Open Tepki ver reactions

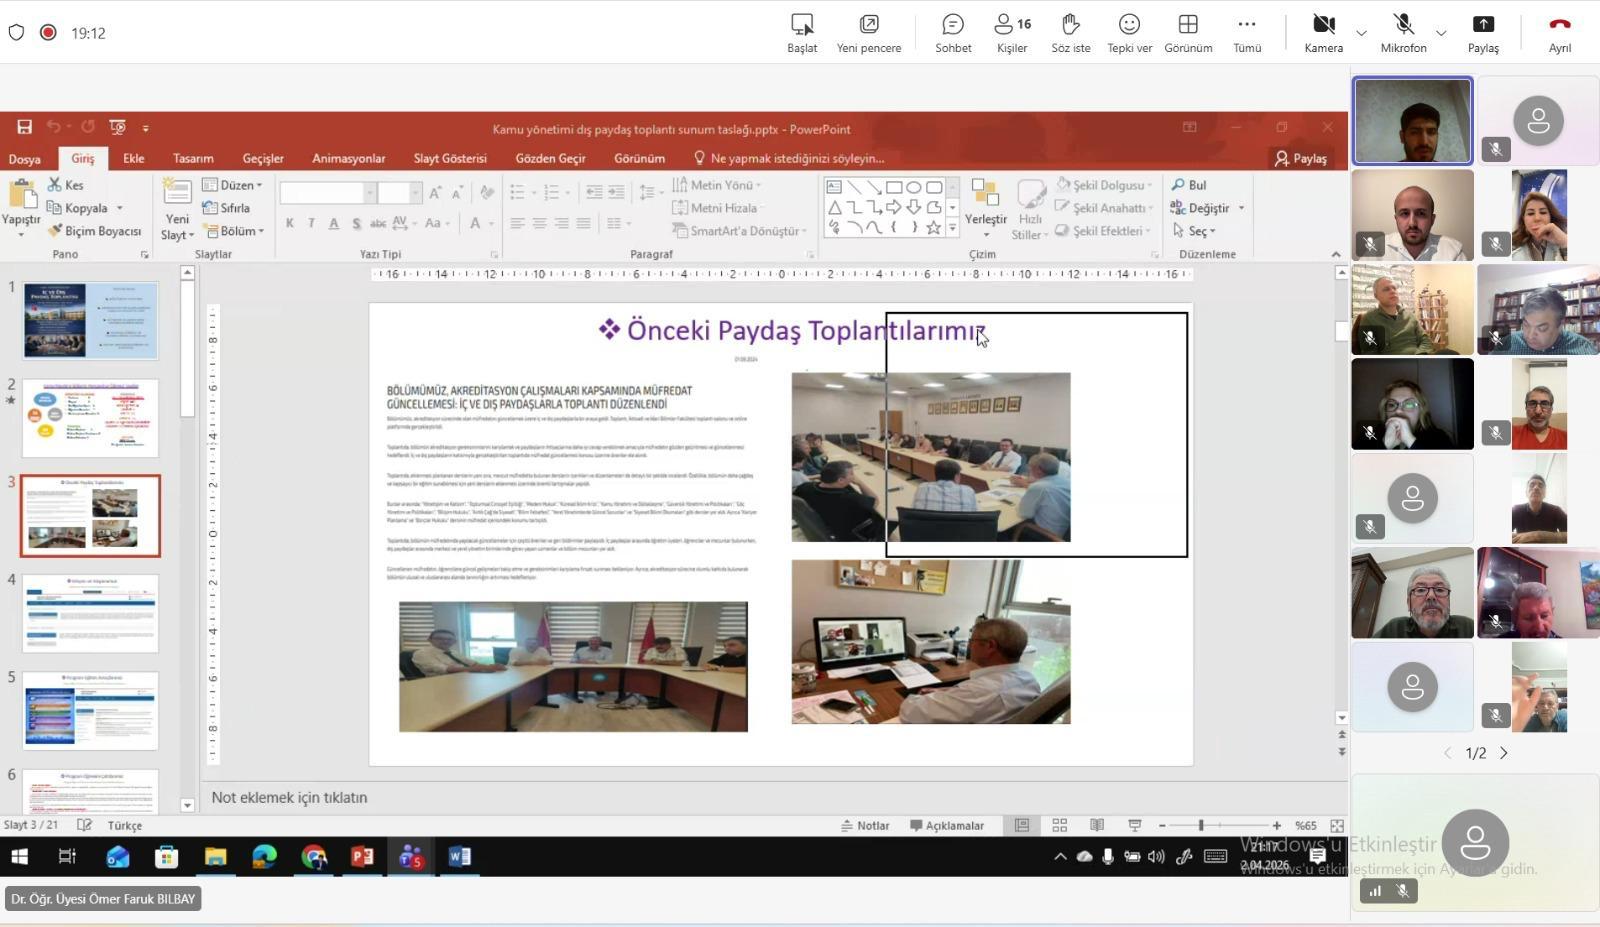[x=1129, y=33]
